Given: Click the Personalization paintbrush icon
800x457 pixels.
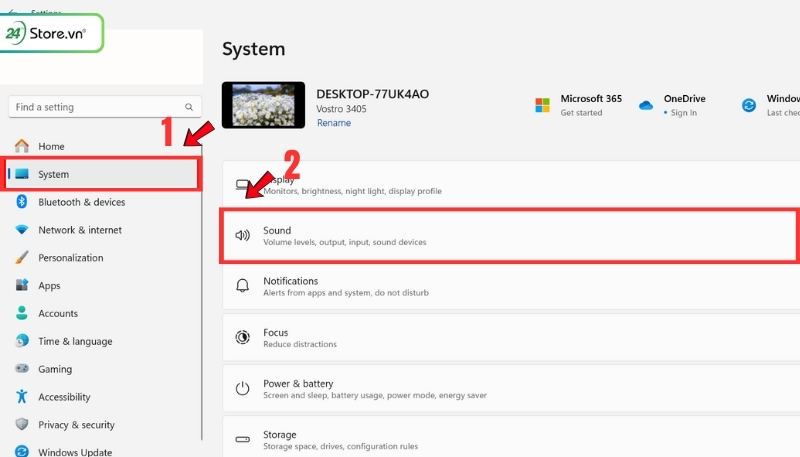Looking at the screenshot, I should (x=22, y=257).
